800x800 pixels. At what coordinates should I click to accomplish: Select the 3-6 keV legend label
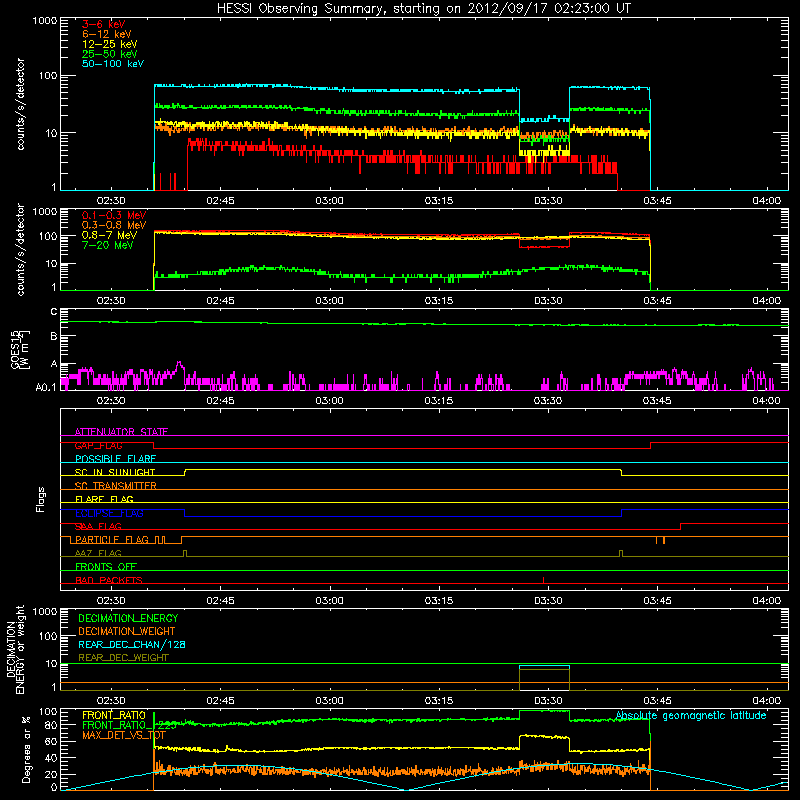[104, 24]
